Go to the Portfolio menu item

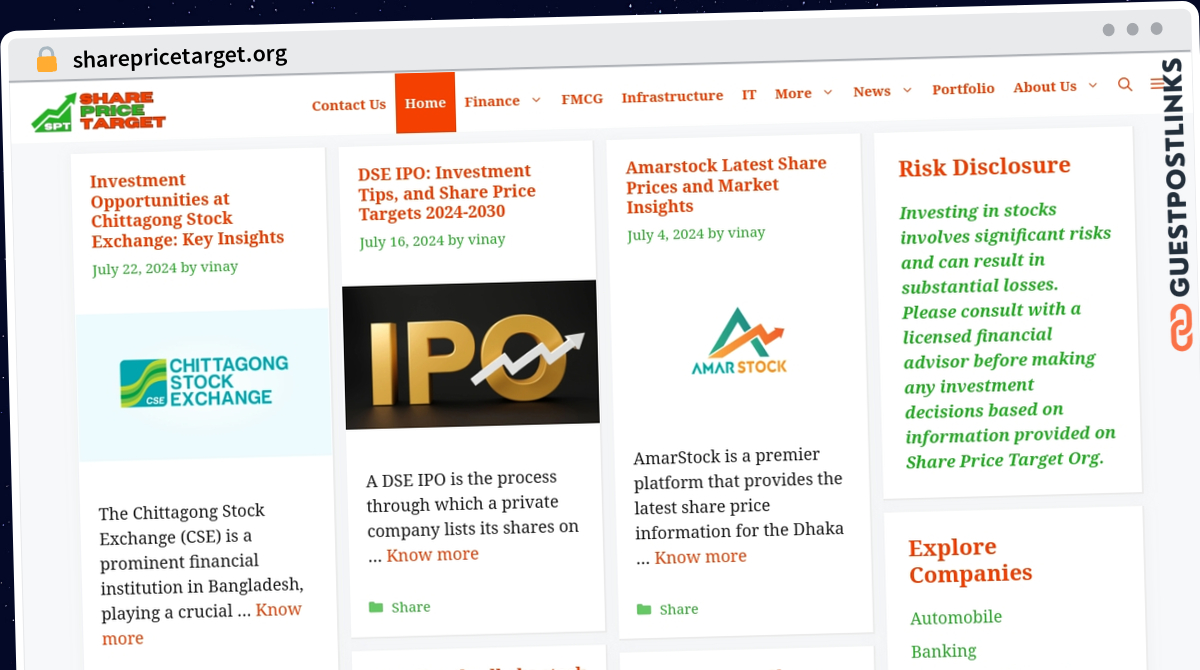click(x=963, y=89)
